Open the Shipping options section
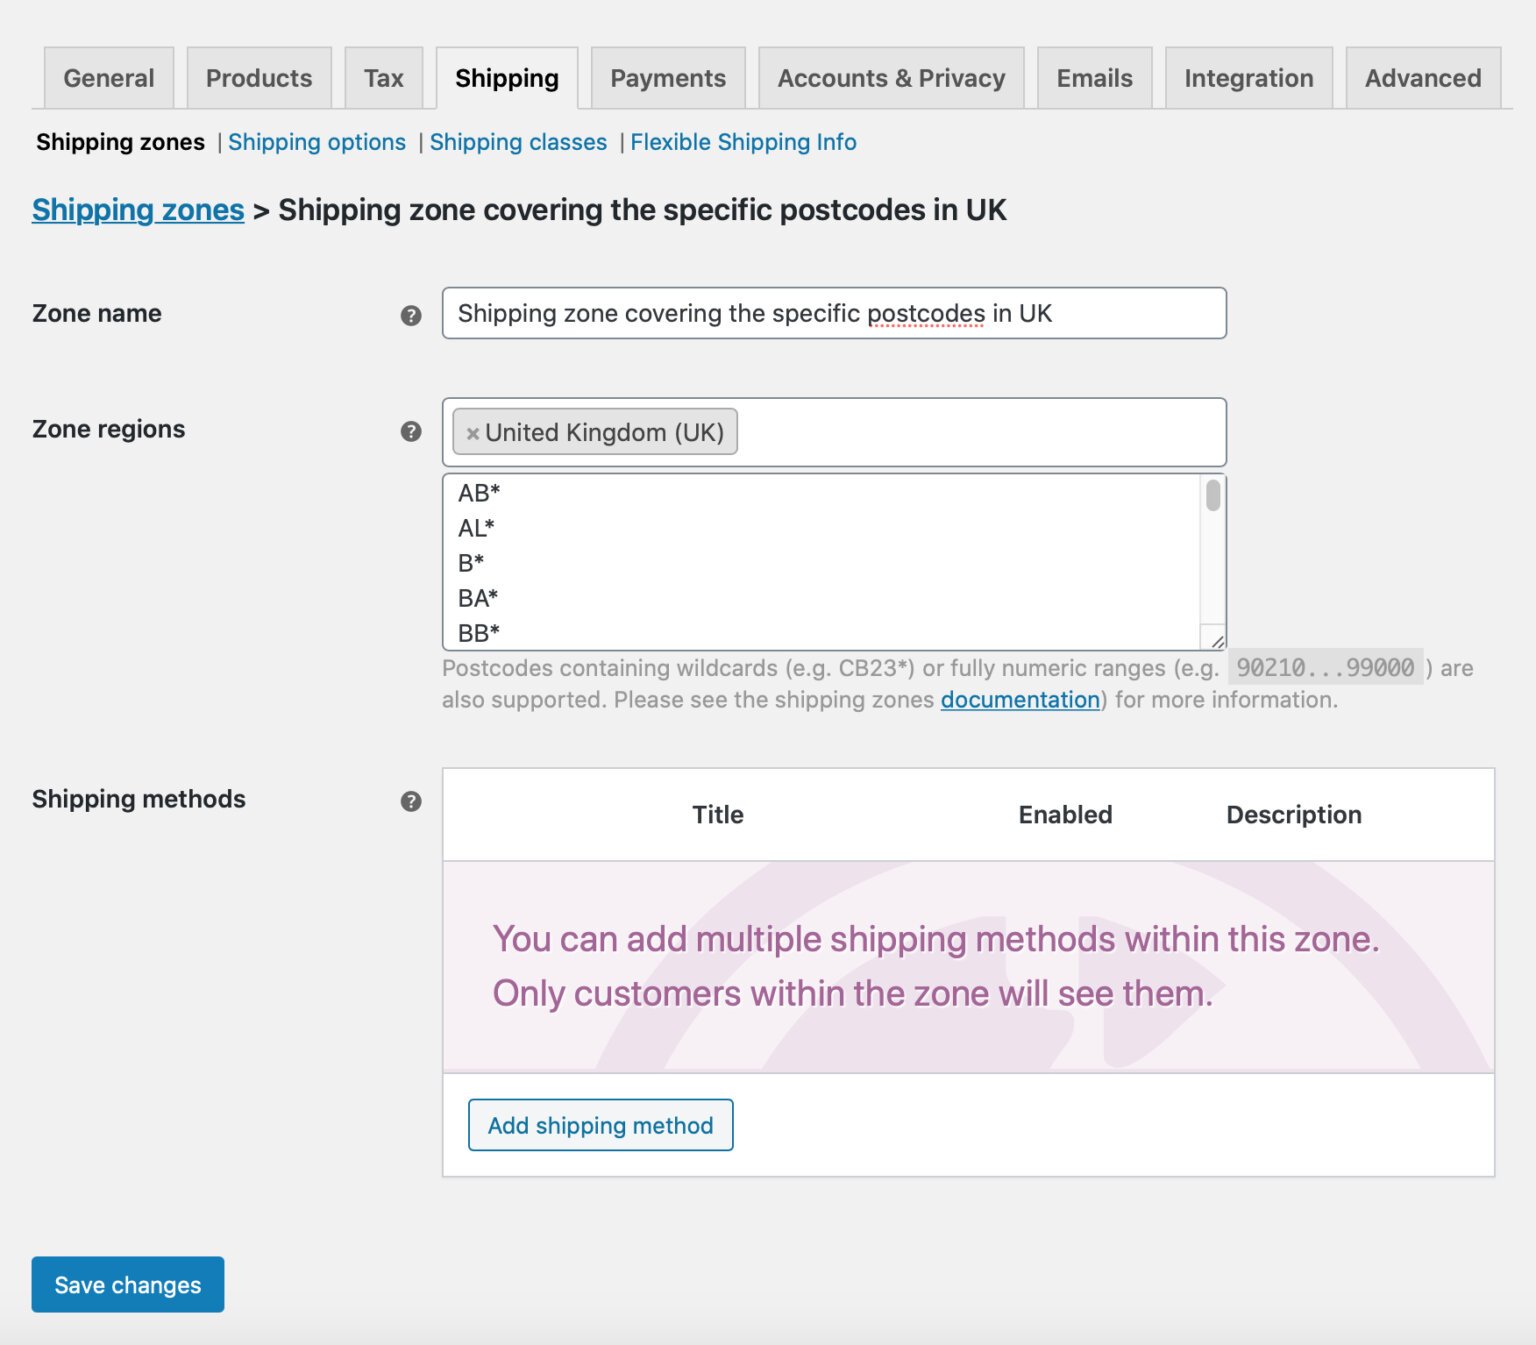 click(x=317, y=142)
